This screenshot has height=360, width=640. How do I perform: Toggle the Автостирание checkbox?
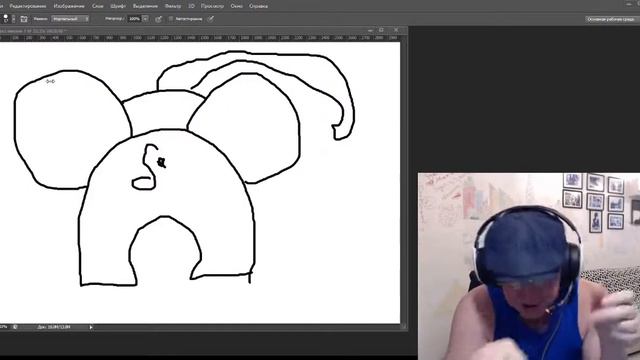[171, 19]
